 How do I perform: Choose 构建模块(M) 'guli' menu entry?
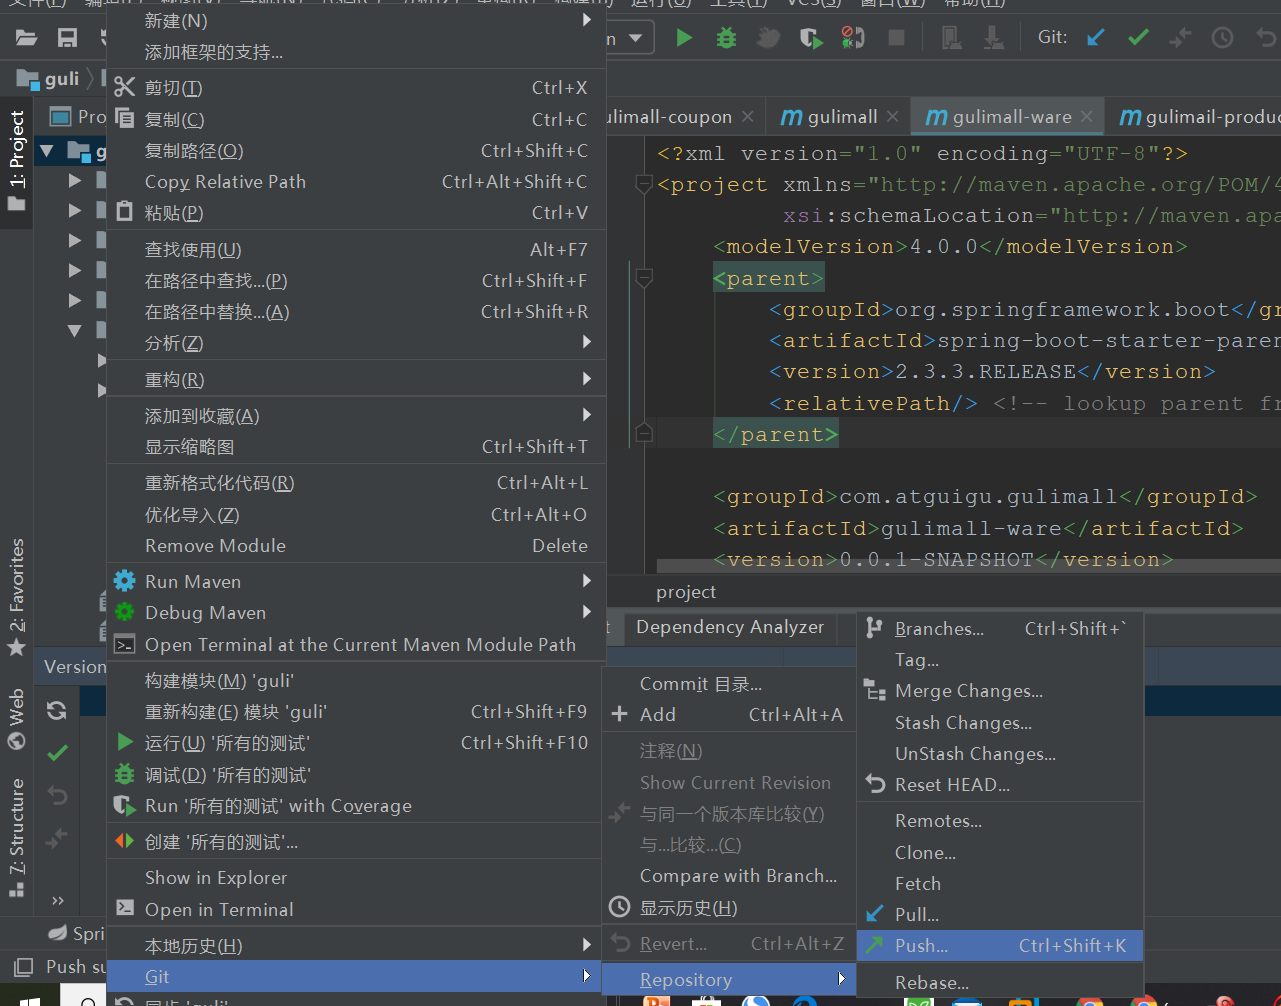click(356, 681)
